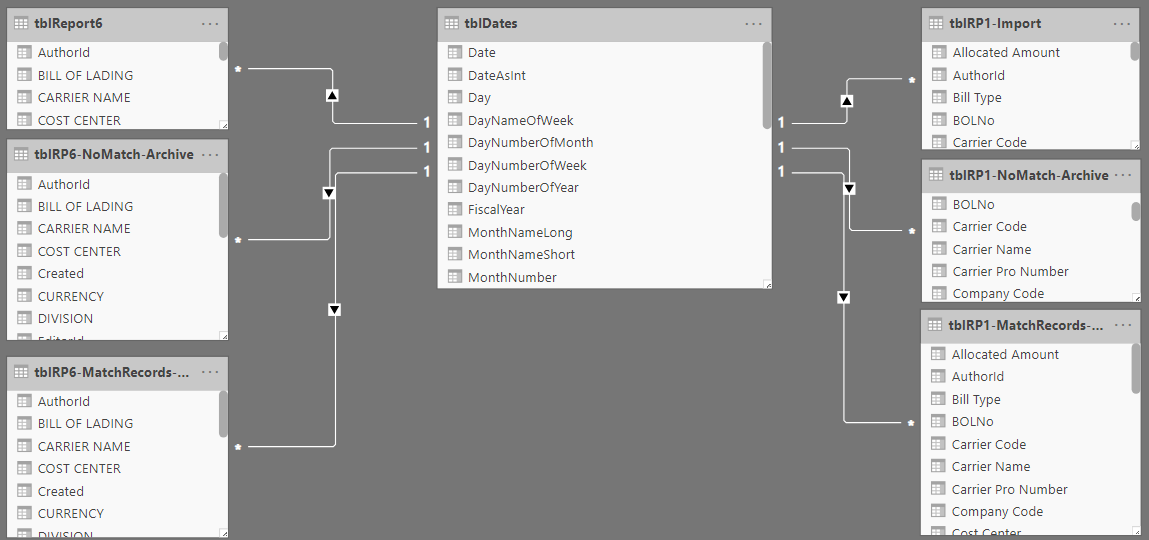Select the tblRP1-NoMatch-Archive table header

click(1031, 176)
